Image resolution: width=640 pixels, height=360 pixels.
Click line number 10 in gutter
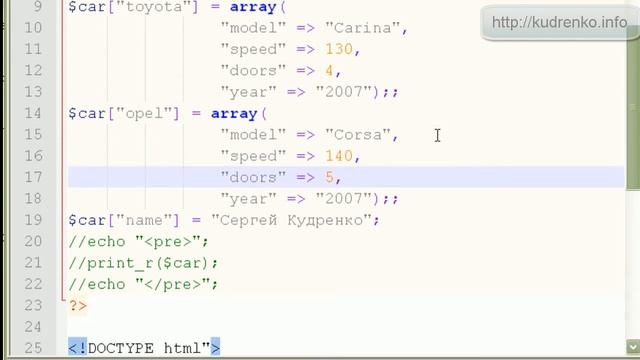pyautogui.click(x=33, y=28)
